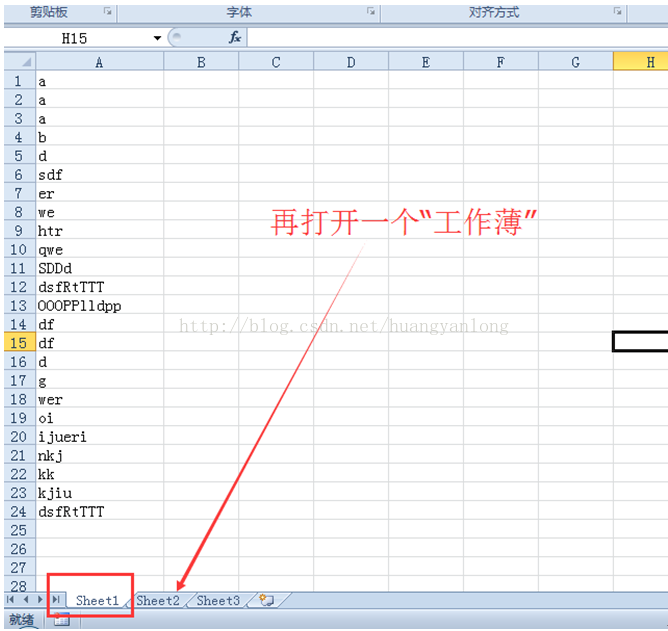Go to next sheet tab with navigation arrow

(x=40, y=599)
